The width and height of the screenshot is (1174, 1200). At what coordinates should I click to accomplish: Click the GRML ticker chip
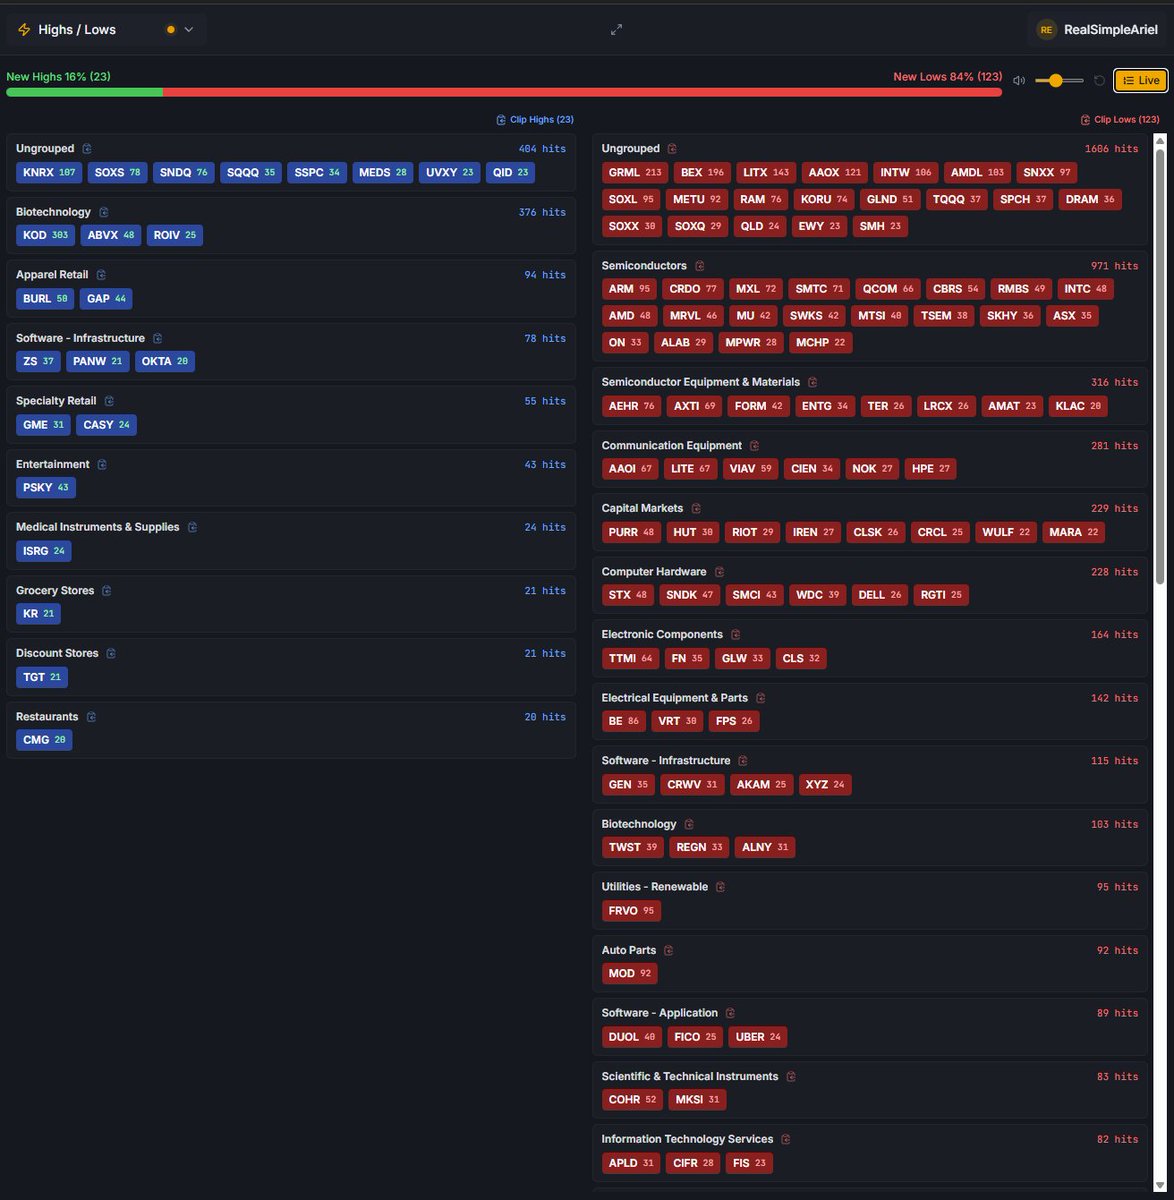pos(635,172)
